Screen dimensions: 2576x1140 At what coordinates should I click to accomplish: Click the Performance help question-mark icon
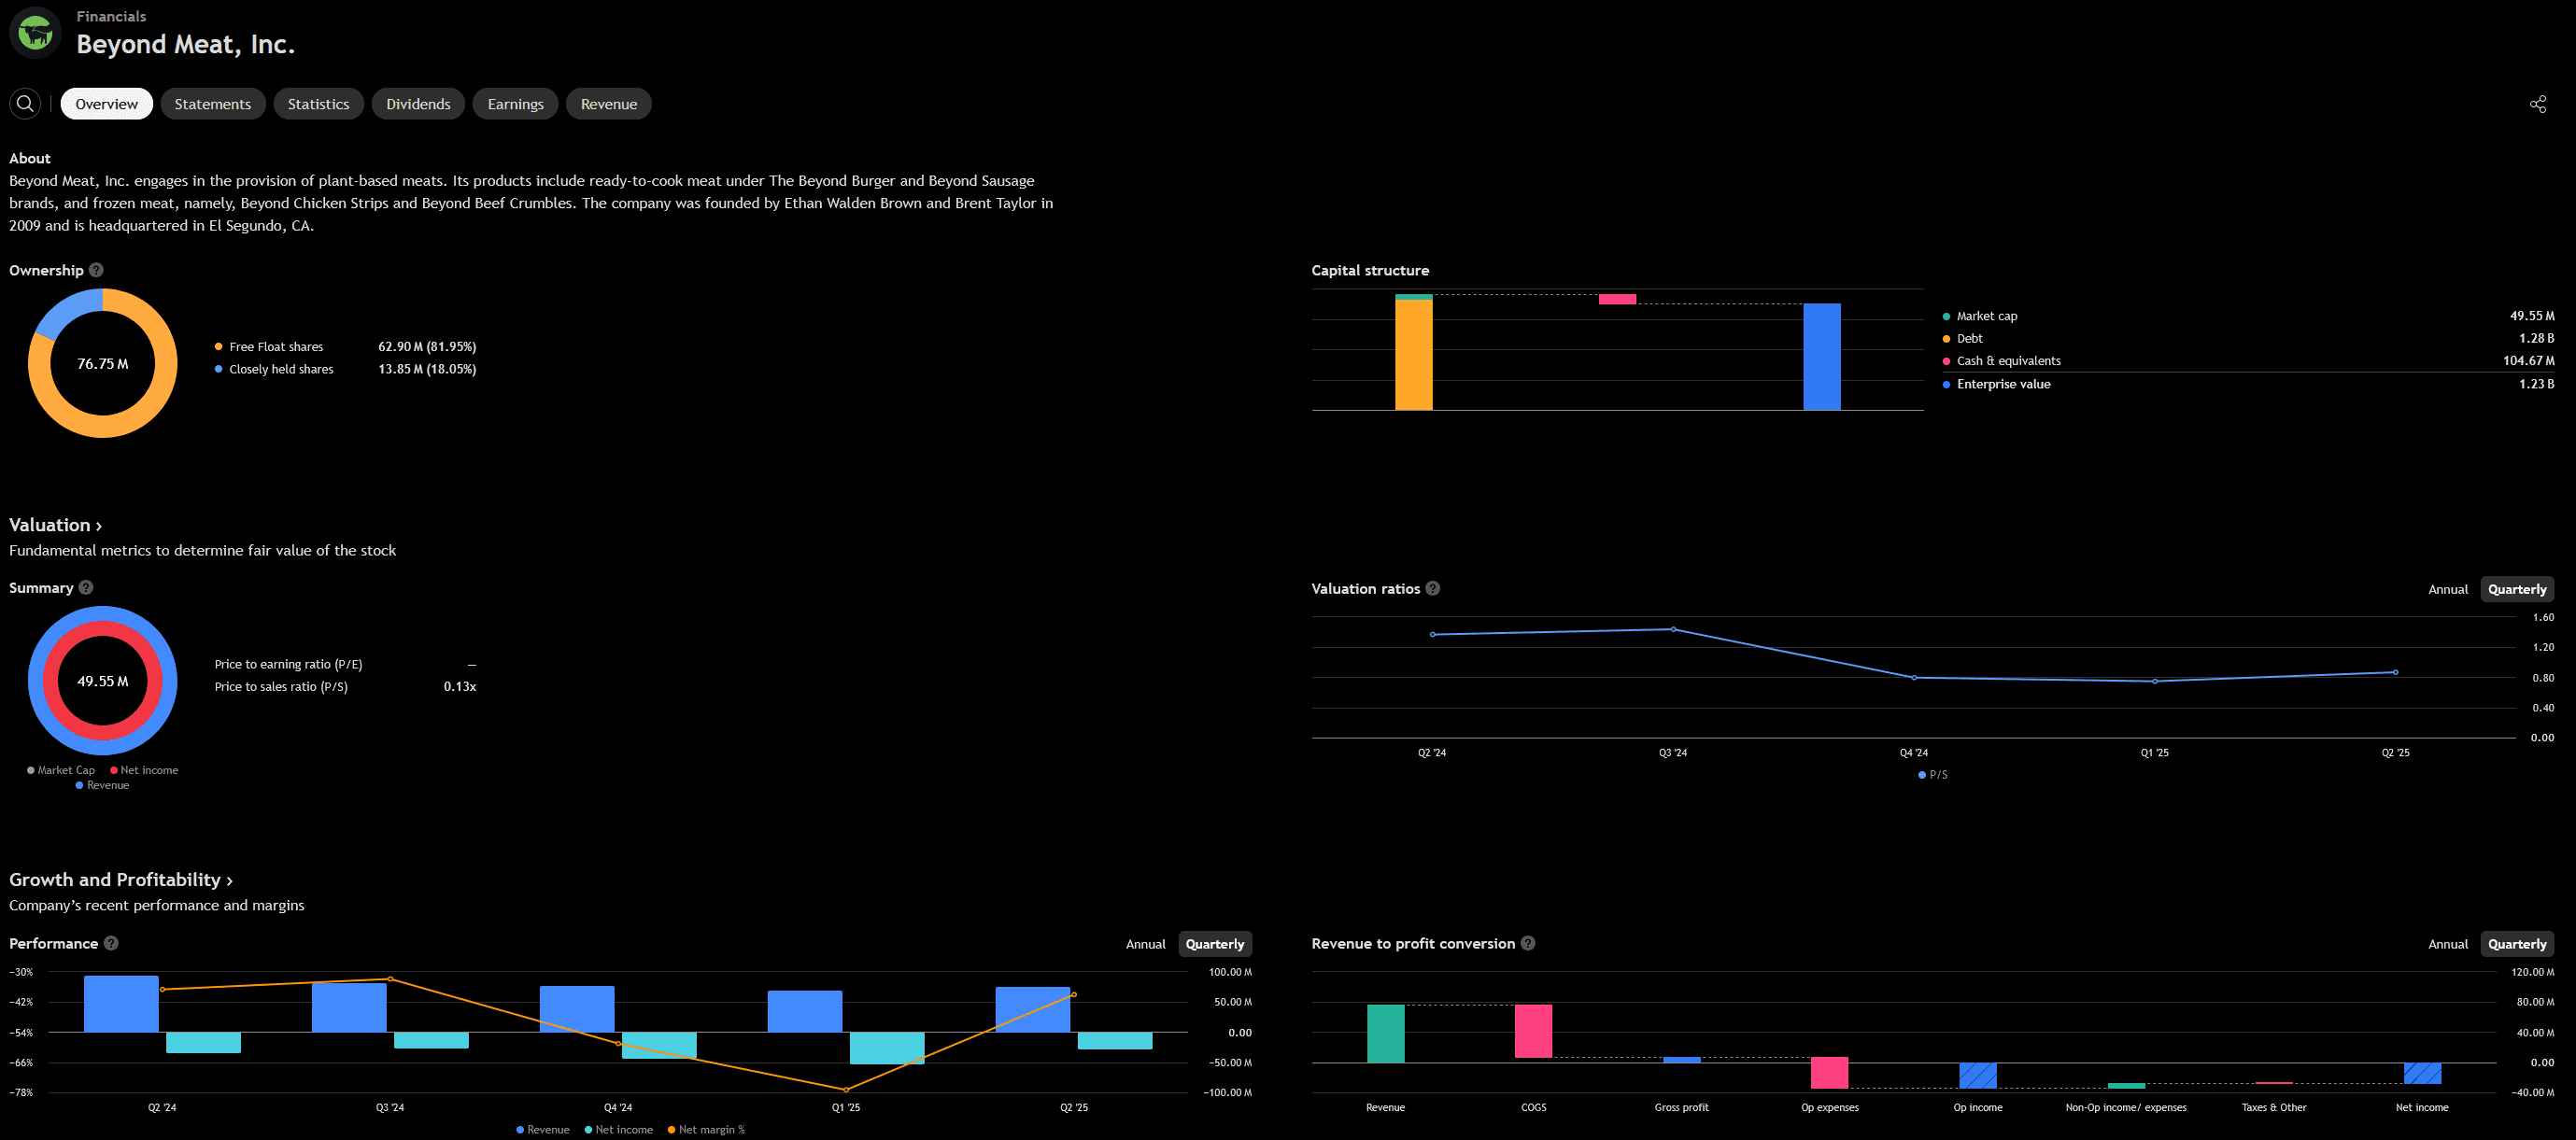tap(111, 943)
